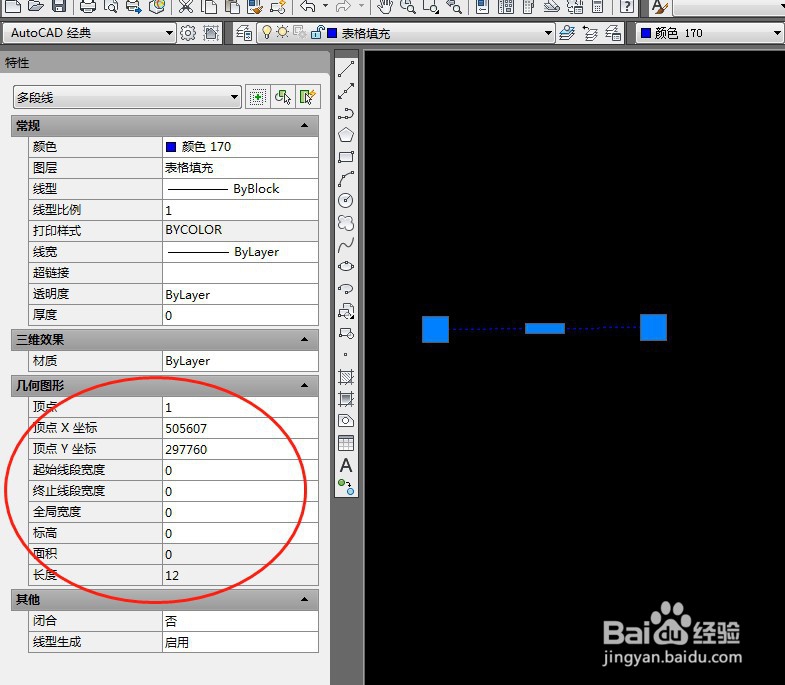
Task: Click the 线型生成 value 启用
Action: (x=240, y=642)
